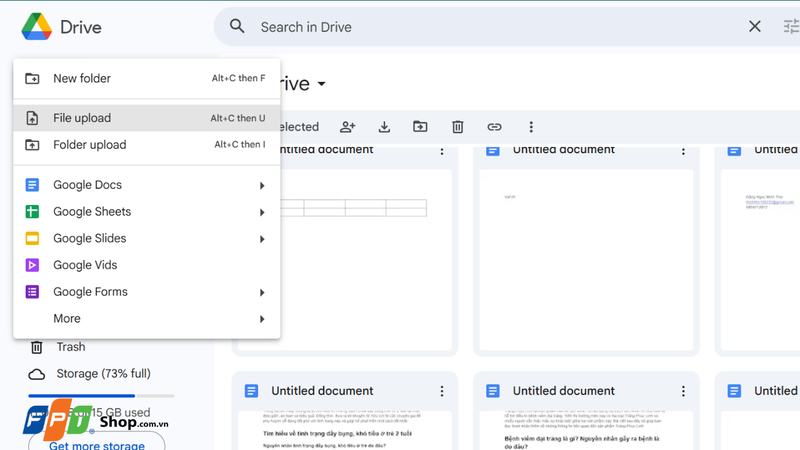This screenshot has height=450, width=800.
Task: Select first bottom-row Untitled document title
Action: 322,391
